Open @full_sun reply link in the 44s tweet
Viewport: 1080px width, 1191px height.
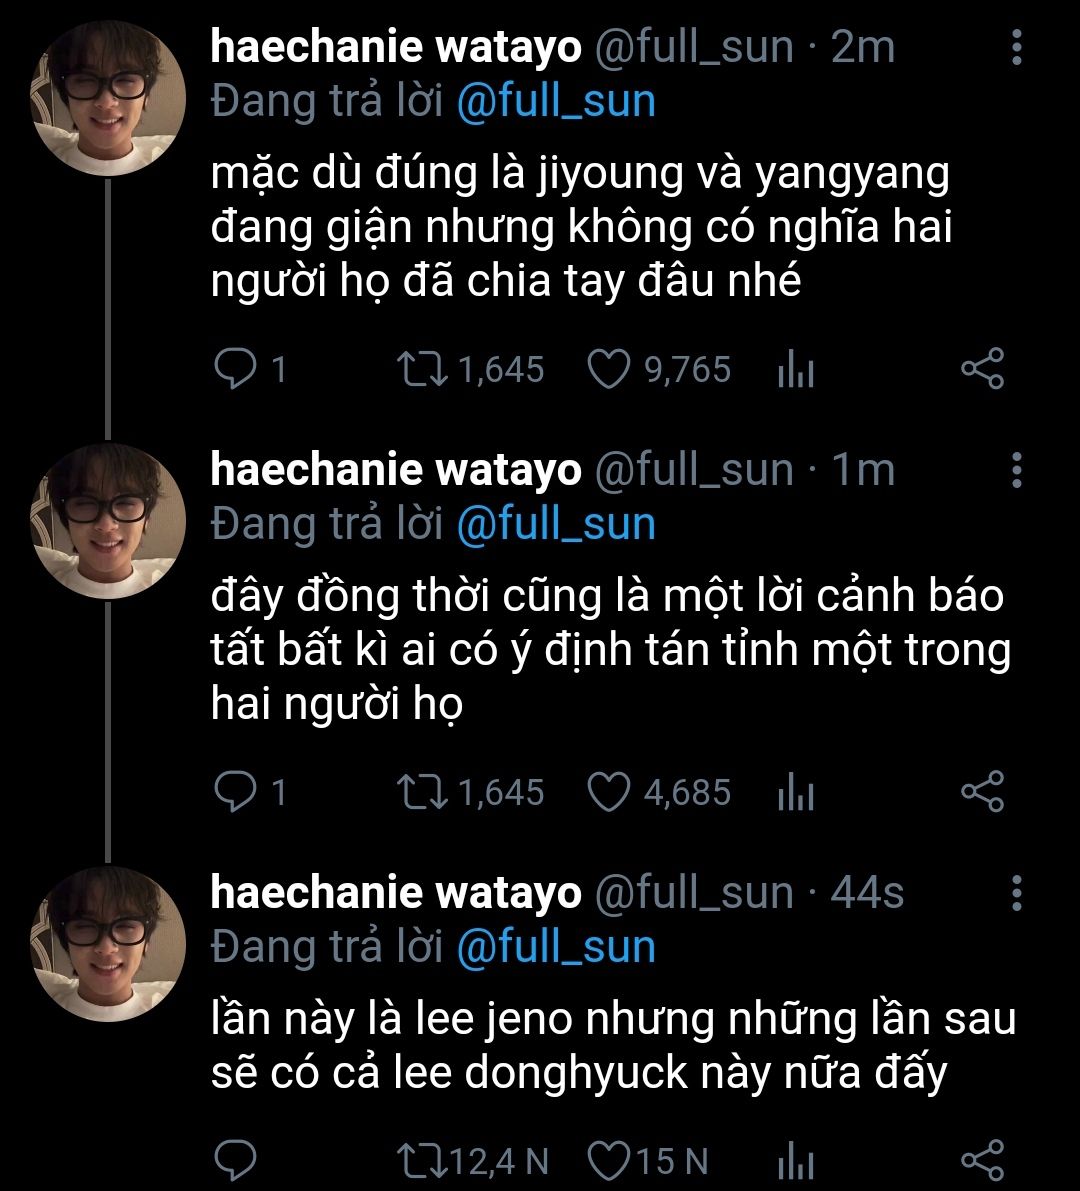pyautogui.click(x=555, y=947)
